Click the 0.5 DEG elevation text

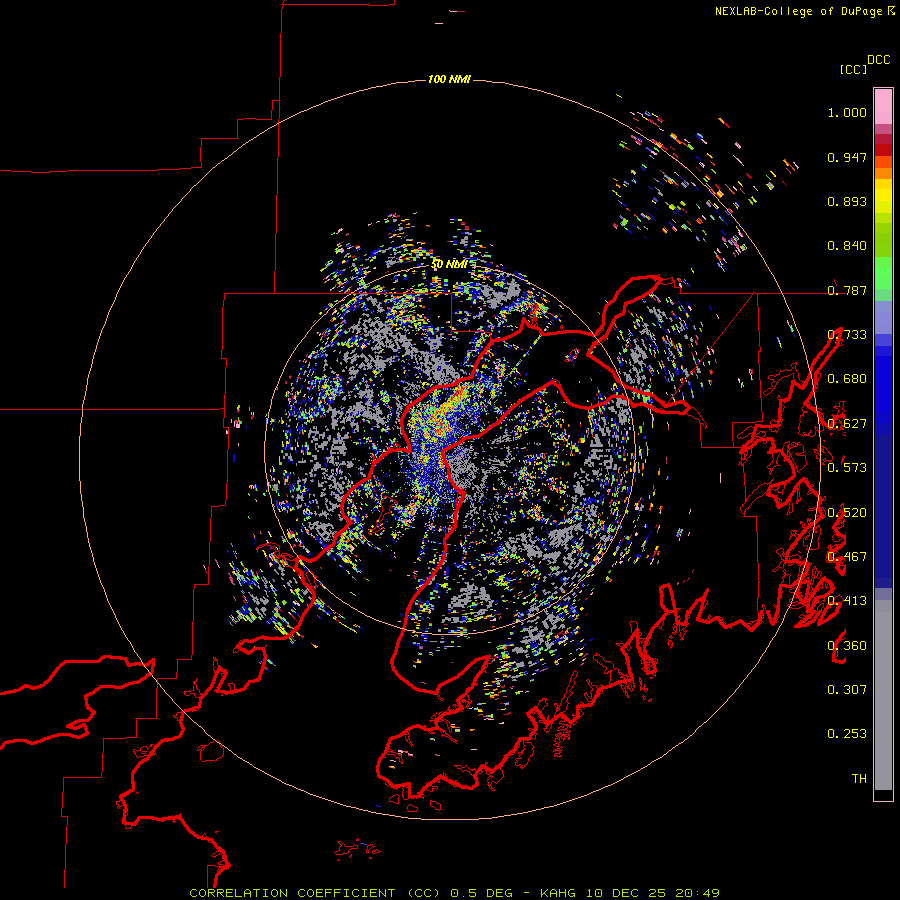click(480, 893)
